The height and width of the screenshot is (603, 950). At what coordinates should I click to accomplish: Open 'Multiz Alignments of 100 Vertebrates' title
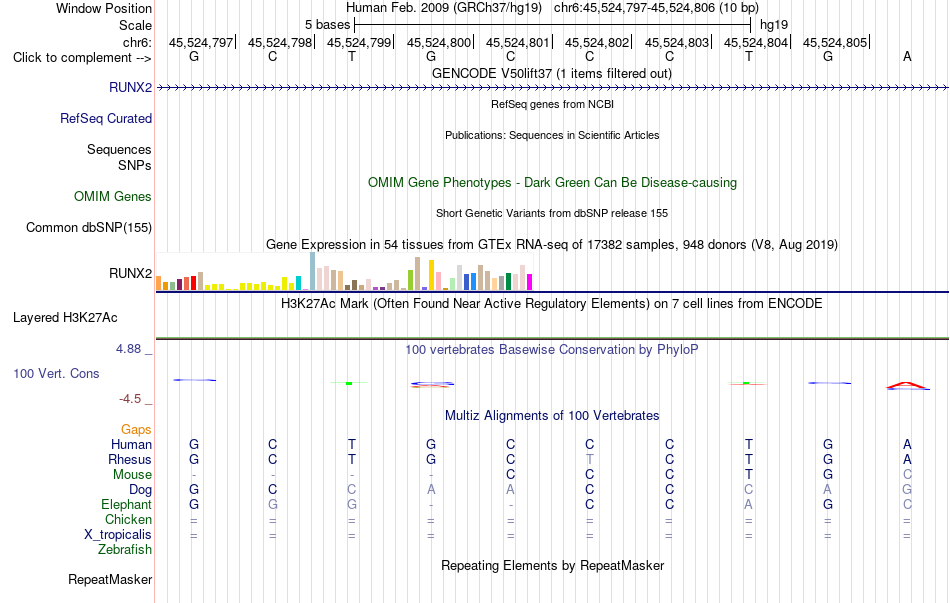tap(552, 415)
